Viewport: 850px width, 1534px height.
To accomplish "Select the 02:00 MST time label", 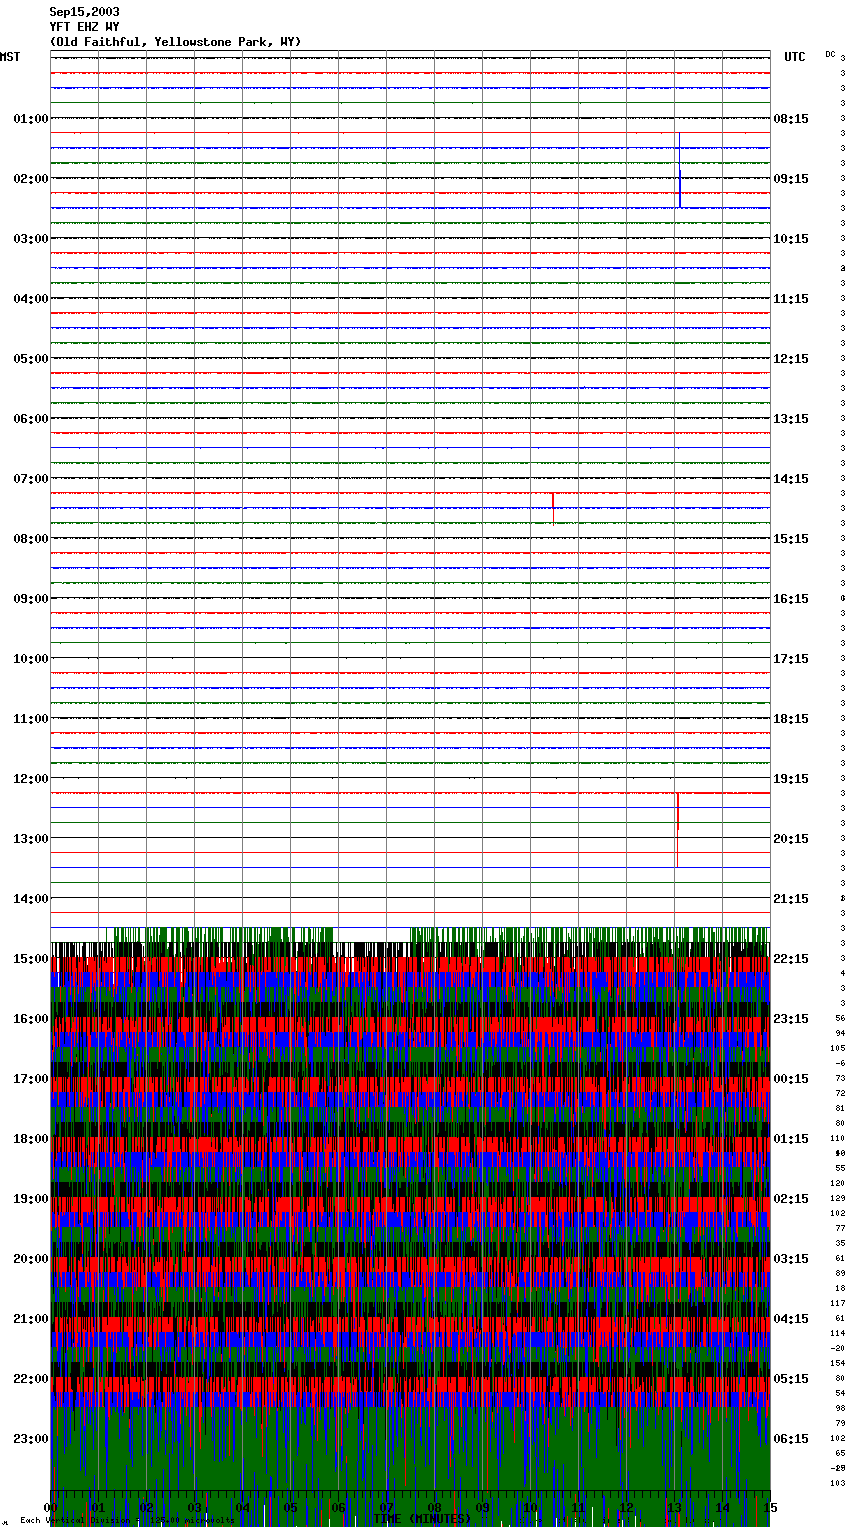I will click(x=31, y=179).
